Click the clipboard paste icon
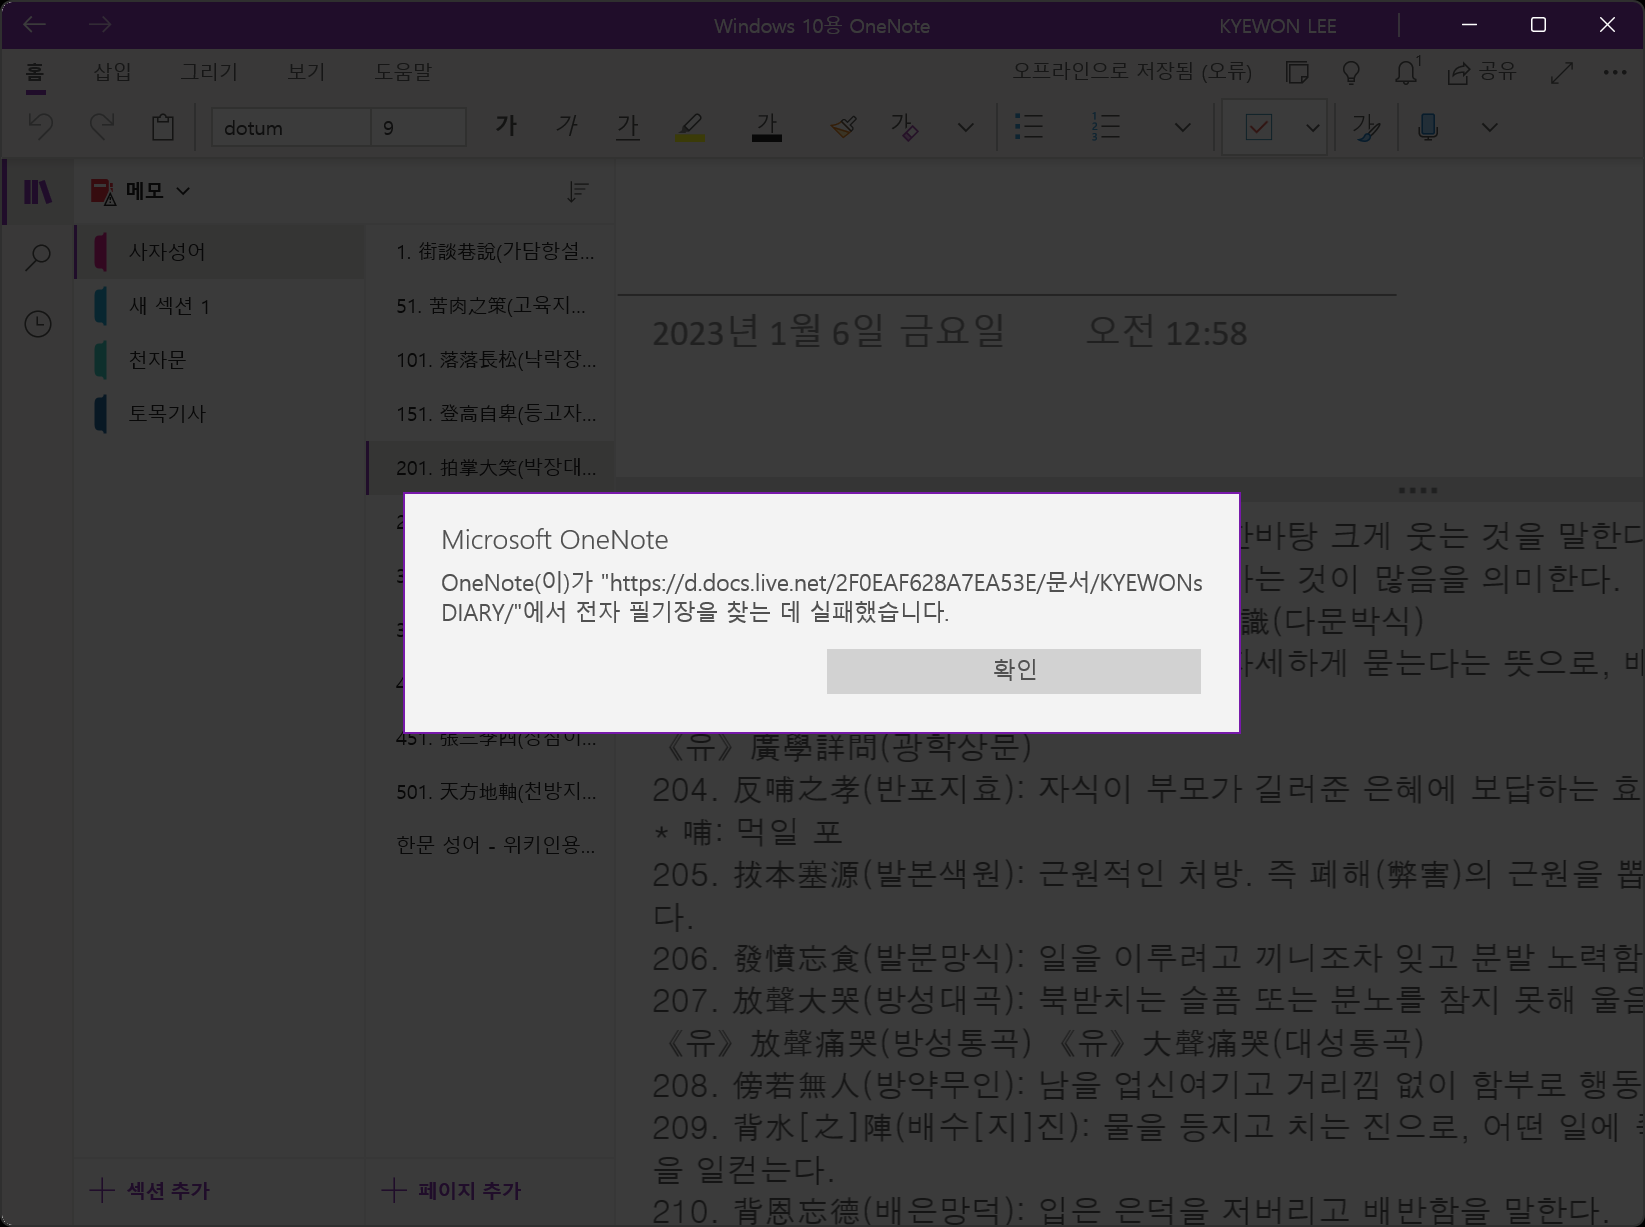1645x1227 pixels. pyautogui.click(x=163, y=127)
